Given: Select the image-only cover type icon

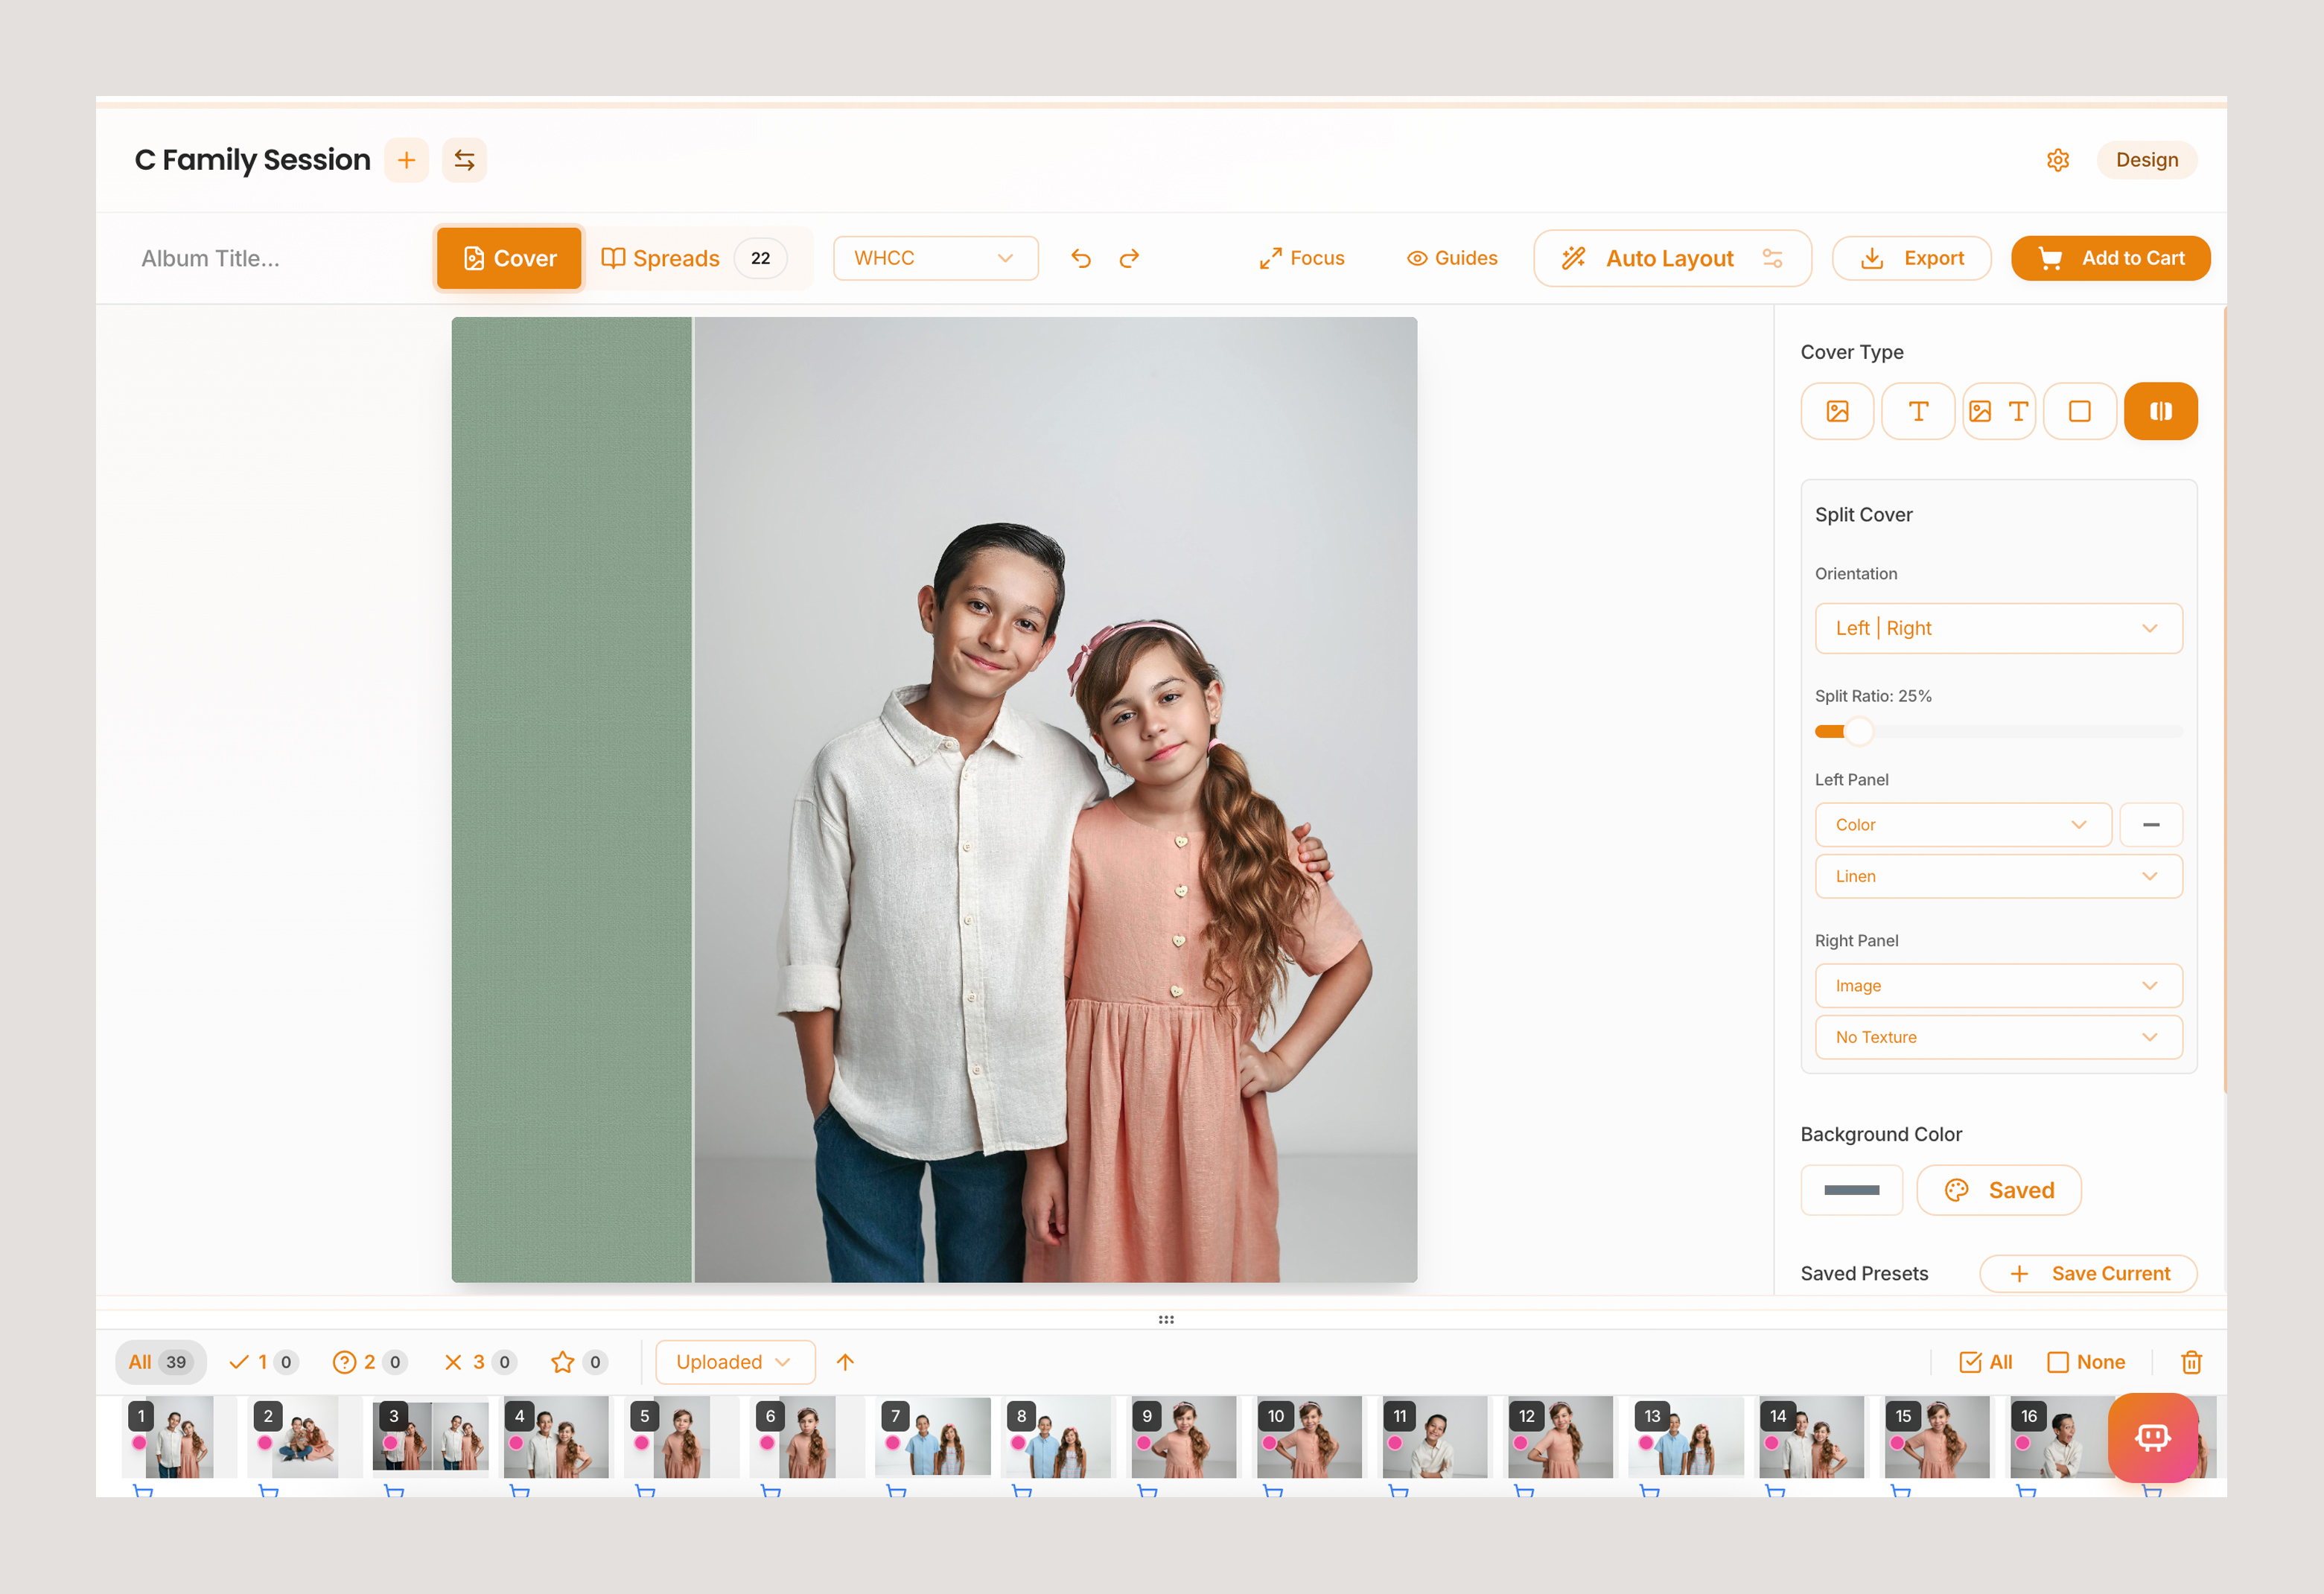Looking at the screenshot, I should point(1837,411).
